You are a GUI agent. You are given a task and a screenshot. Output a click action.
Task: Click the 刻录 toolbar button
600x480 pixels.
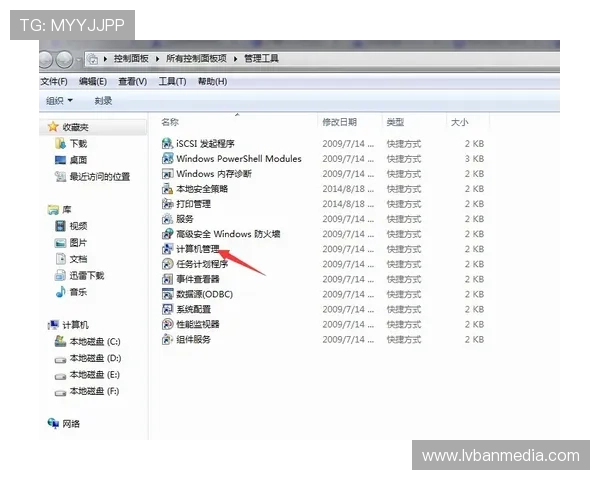103,101
